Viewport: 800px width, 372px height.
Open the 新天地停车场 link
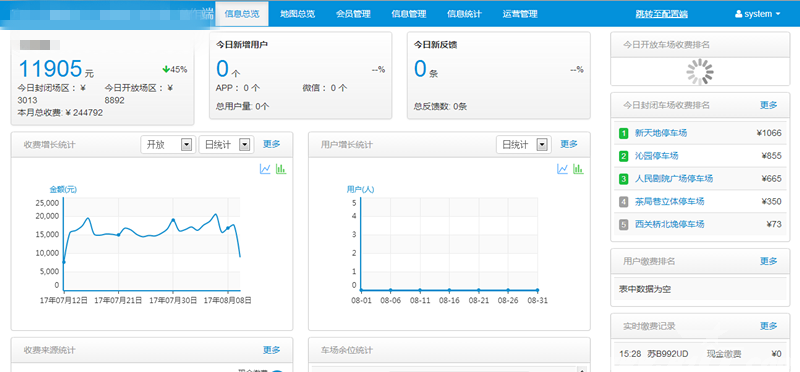(x=661, y=133)
